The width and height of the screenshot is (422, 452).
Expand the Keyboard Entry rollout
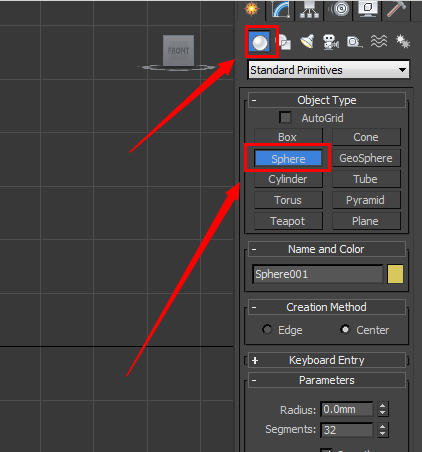(x=327, y=360)
